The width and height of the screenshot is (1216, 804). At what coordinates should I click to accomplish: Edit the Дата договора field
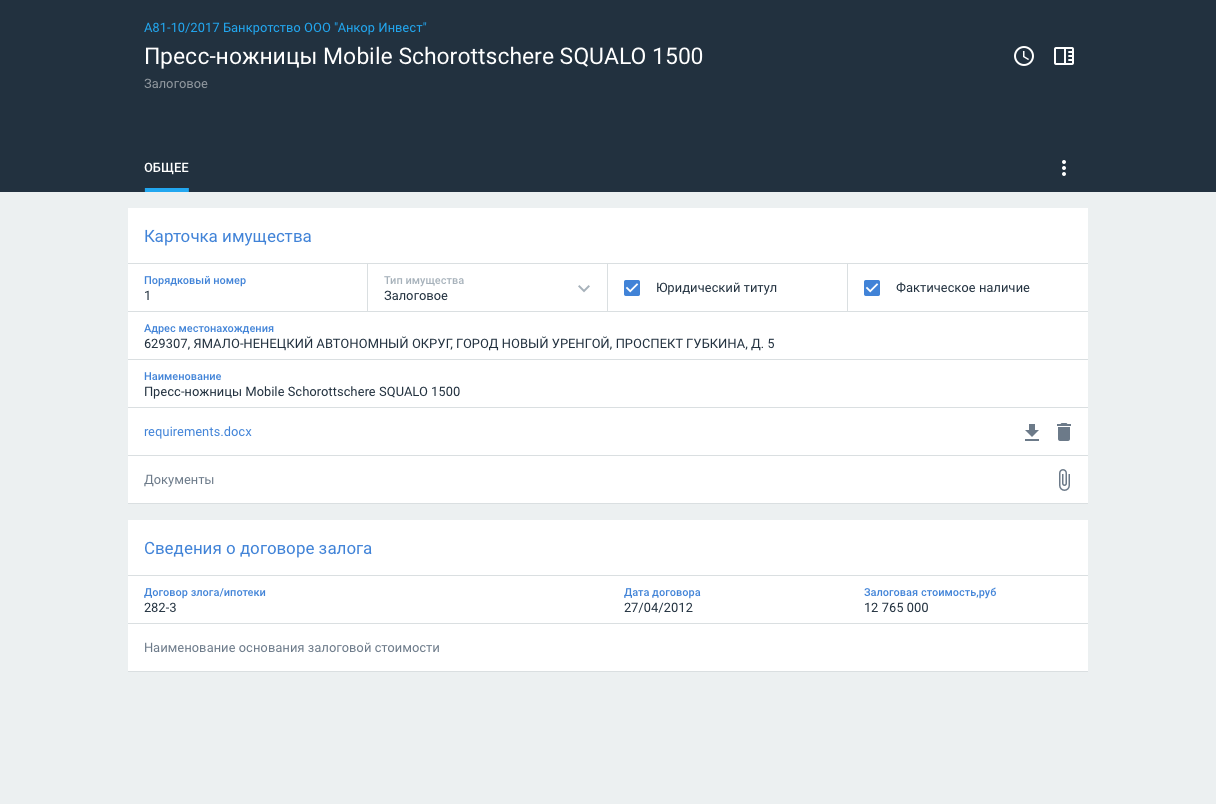coord(728,600)
